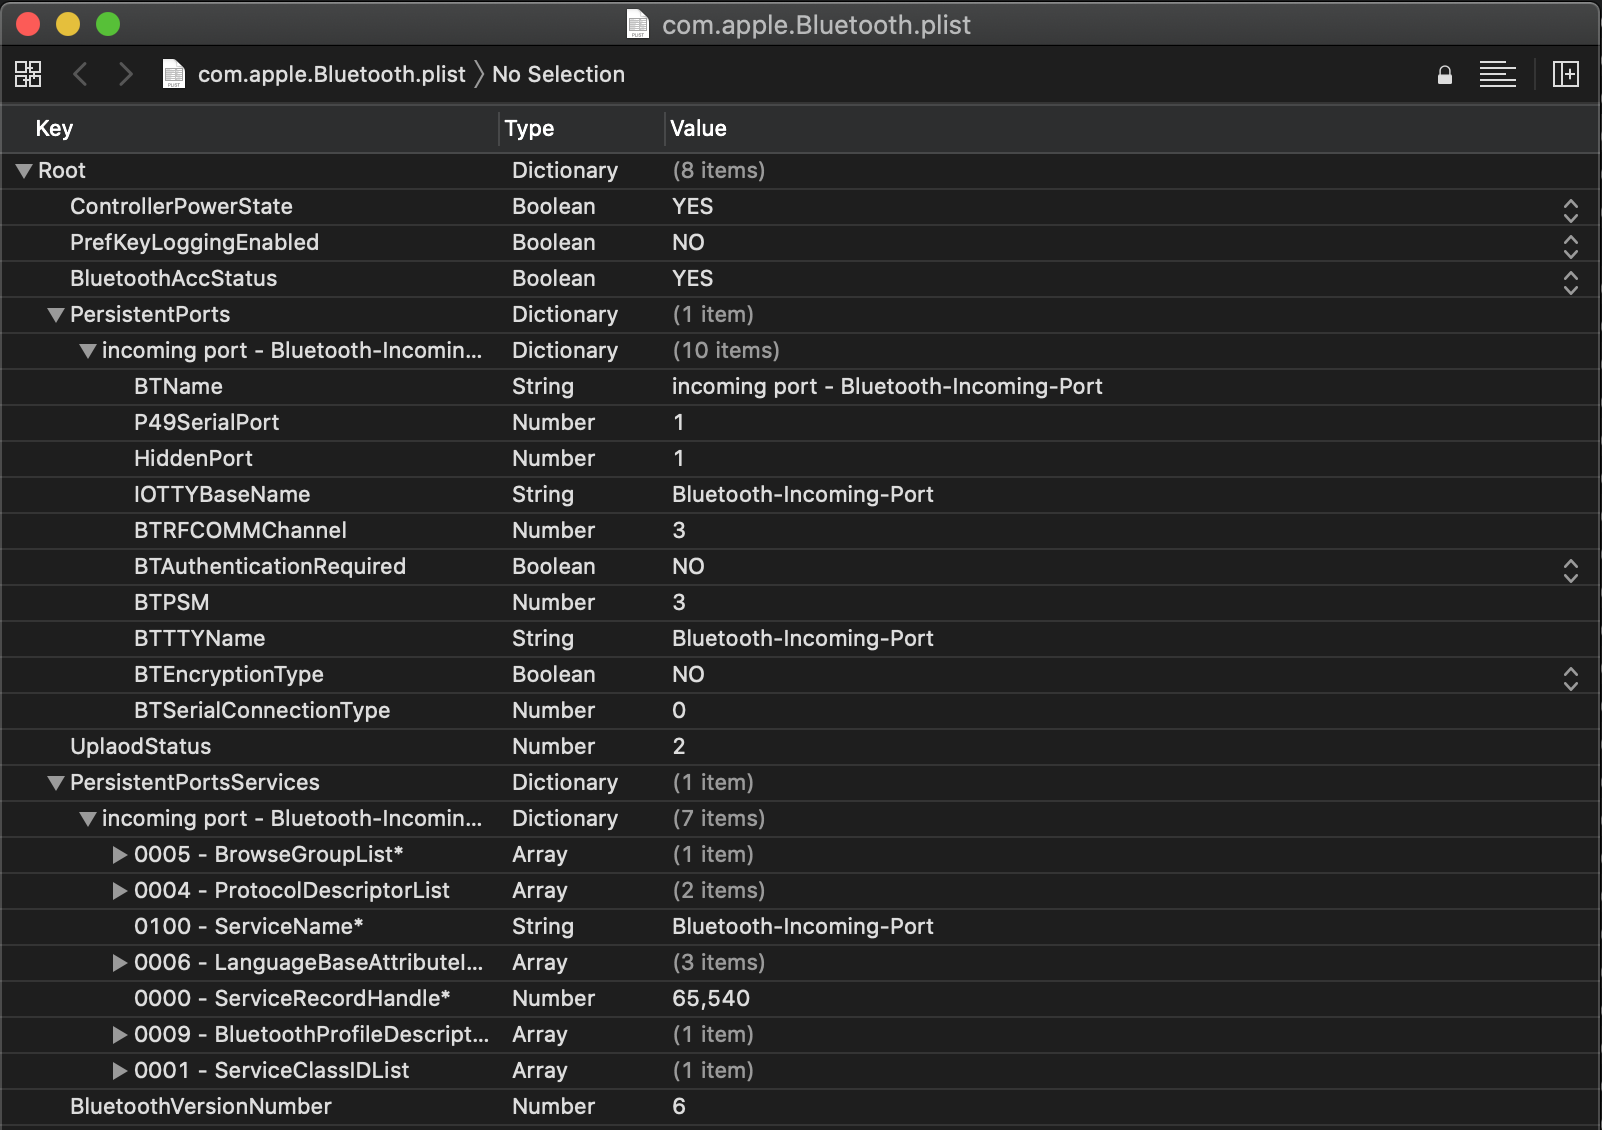Image resolution: width=1602 pixels, height=1130 pixels.
Task: Select the BTAuthenticationRequired key
Action: (x=270, y=566)
